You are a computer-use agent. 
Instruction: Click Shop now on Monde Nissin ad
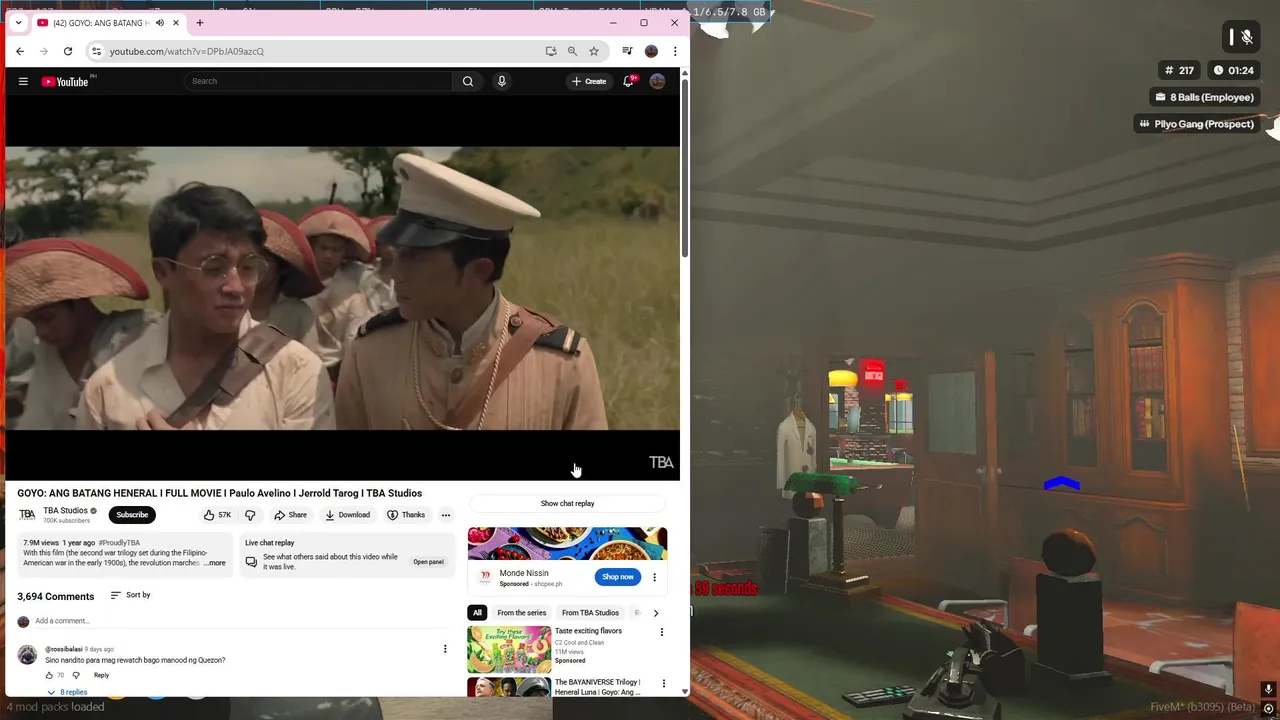[x=617, y=577]
